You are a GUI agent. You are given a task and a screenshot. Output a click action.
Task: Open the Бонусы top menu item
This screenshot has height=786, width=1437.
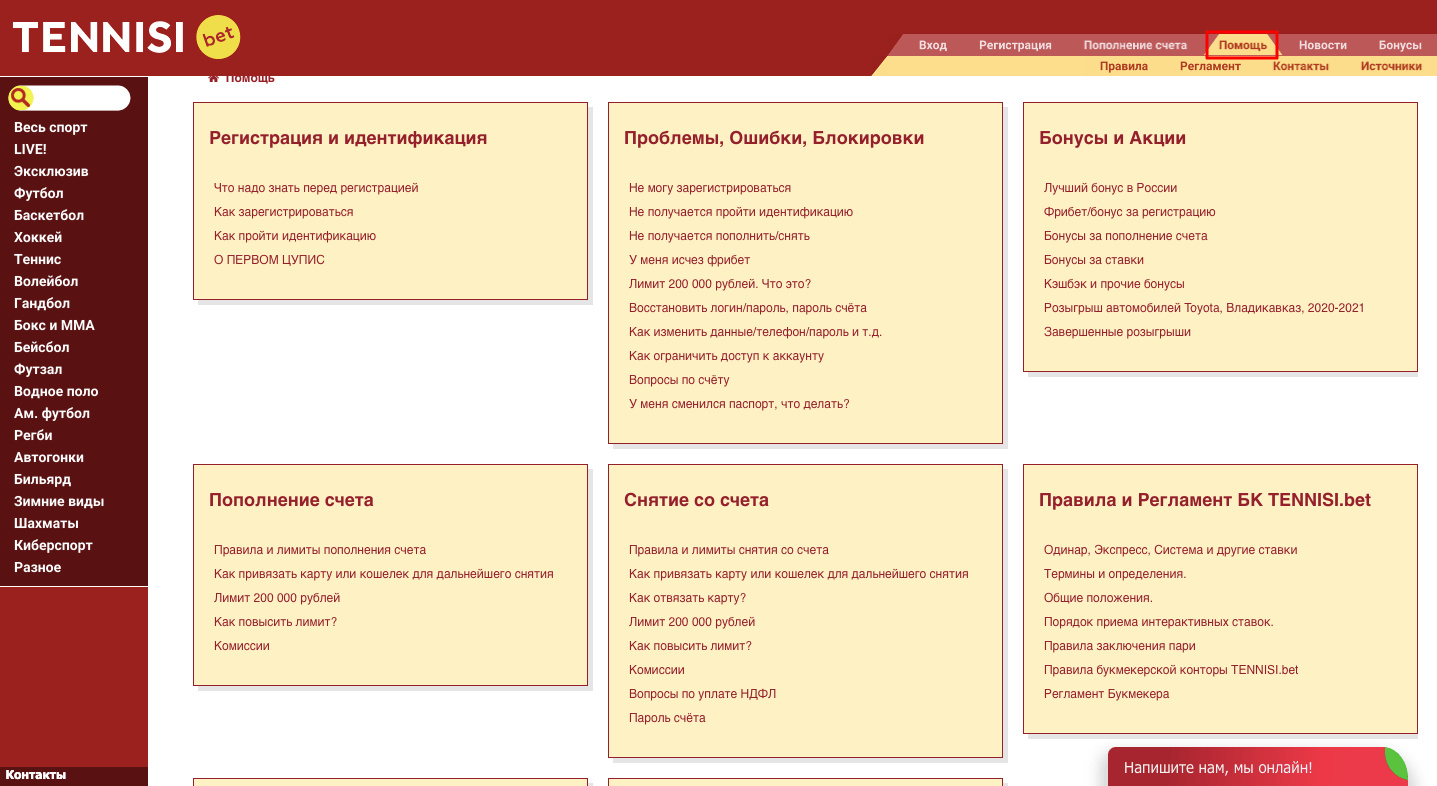point(1400,45)
